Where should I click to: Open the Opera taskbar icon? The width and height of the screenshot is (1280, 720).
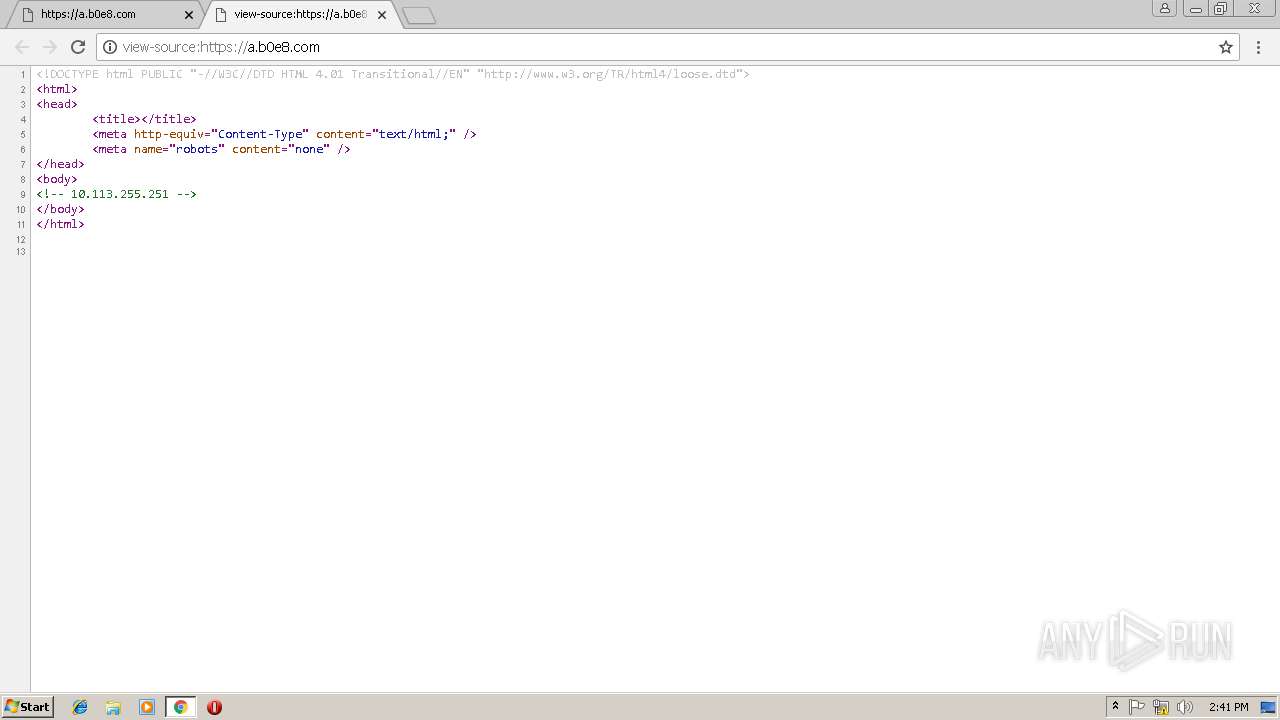coord(214,707)
